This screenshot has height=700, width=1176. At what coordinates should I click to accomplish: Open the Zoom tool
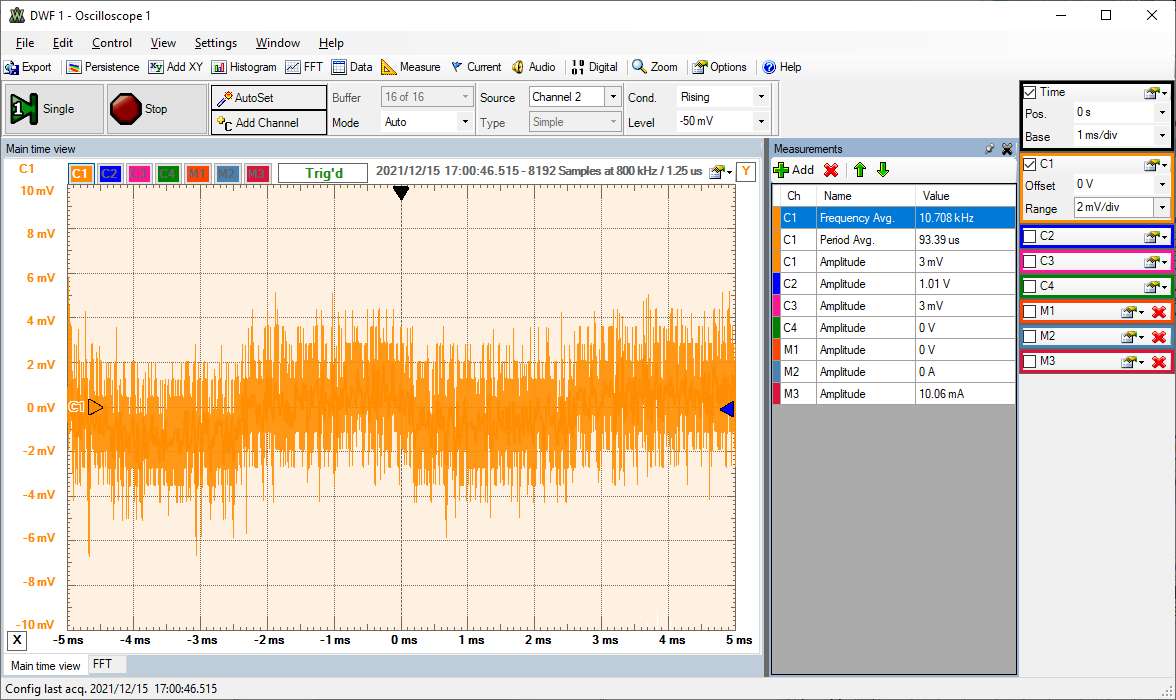click(x=654, y=67)
